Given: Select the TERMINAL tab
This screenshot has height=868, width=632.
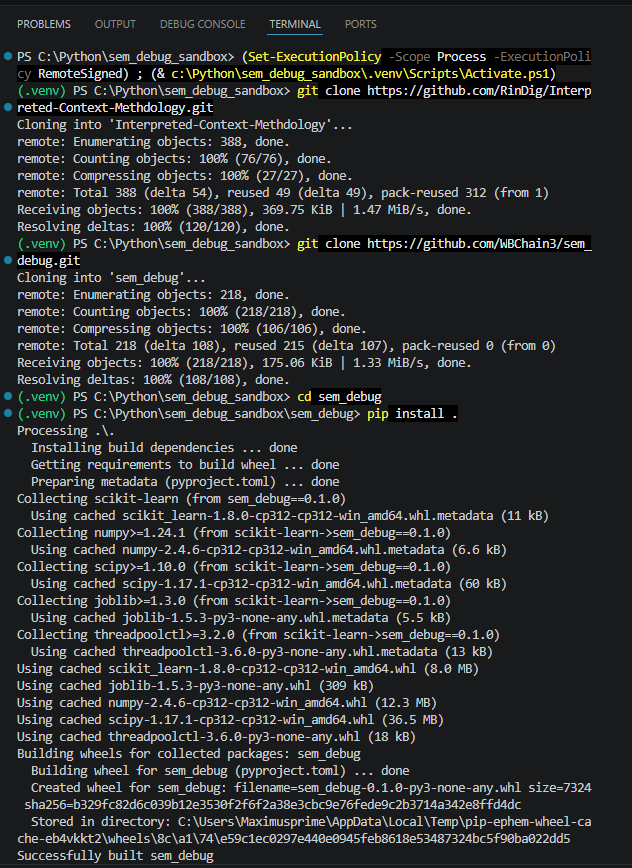Looking at the screenshot, I should point(295,24).
